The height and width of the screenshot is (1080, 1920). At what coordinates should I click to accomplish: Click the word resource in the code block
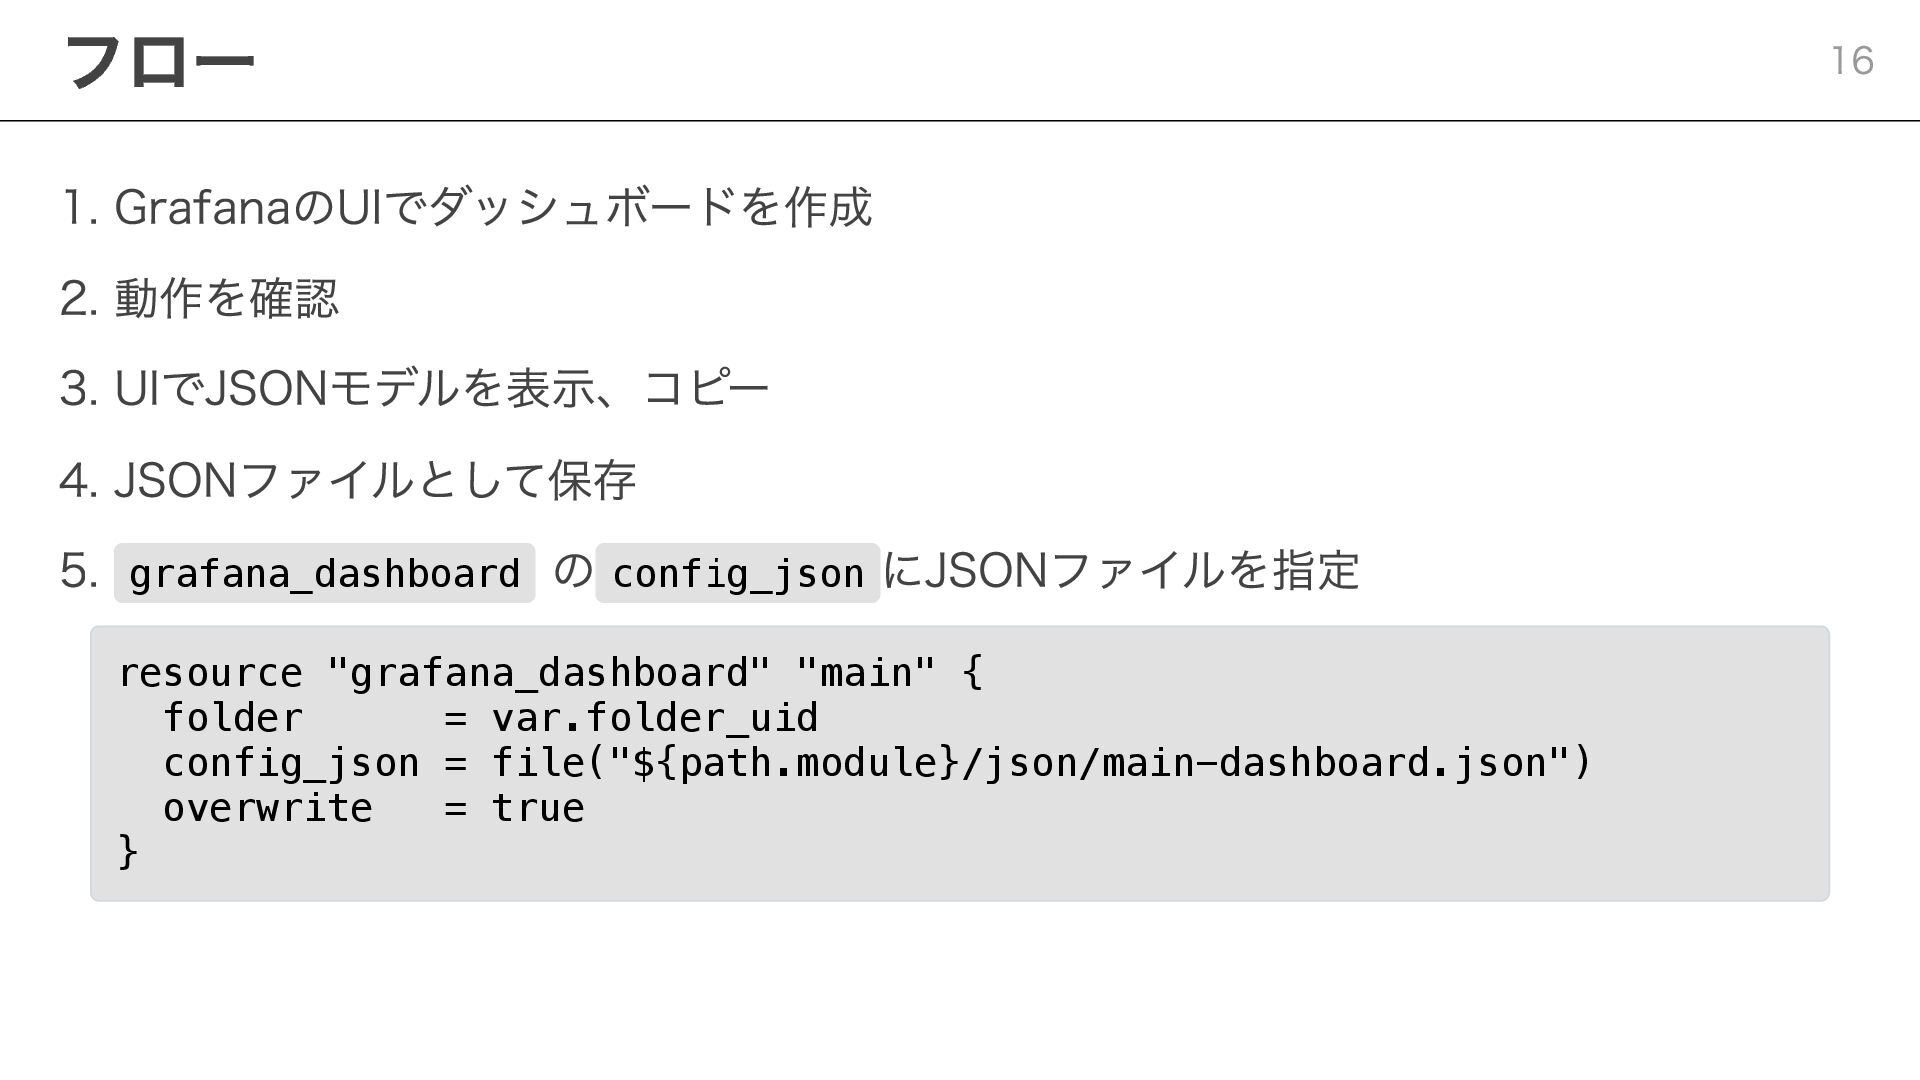click(x=210, y=673)
